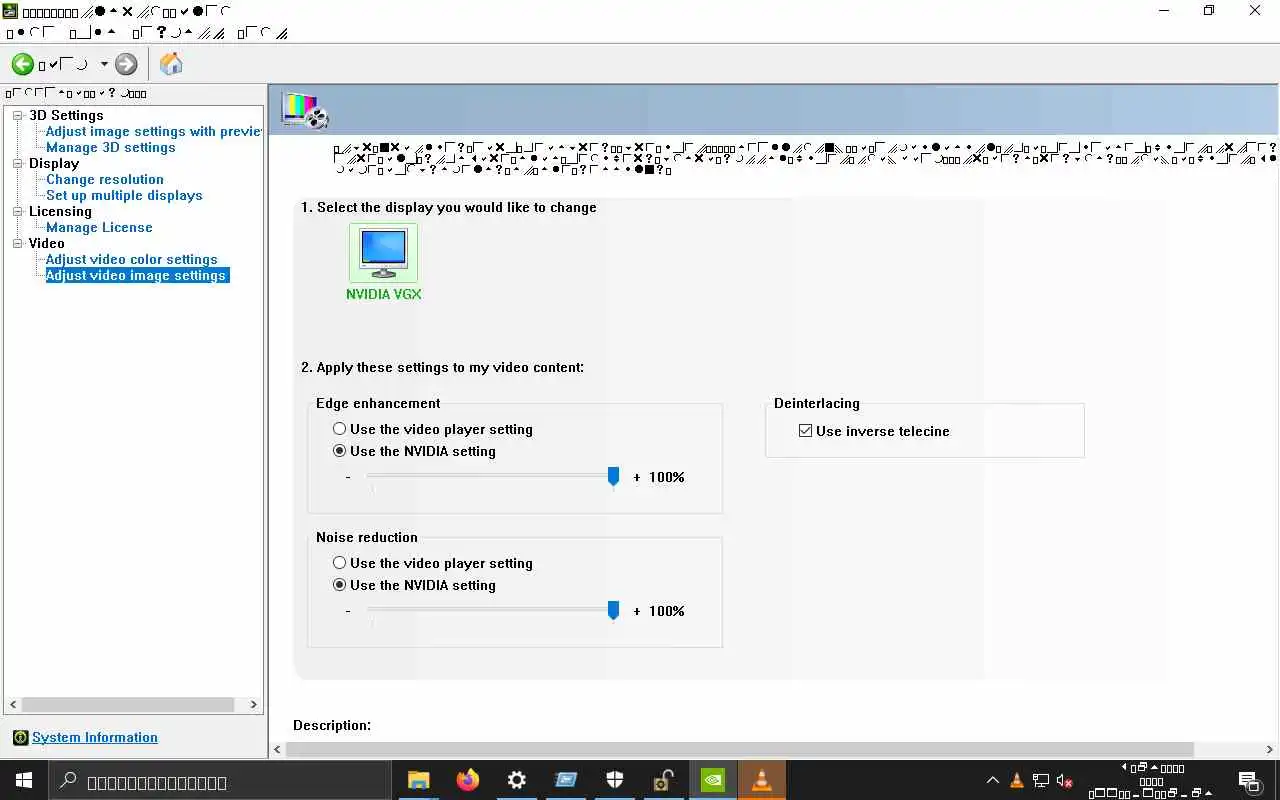Click the System Information icon
The height and width of the screenshot is (800, 1280).
click(20, 738)
